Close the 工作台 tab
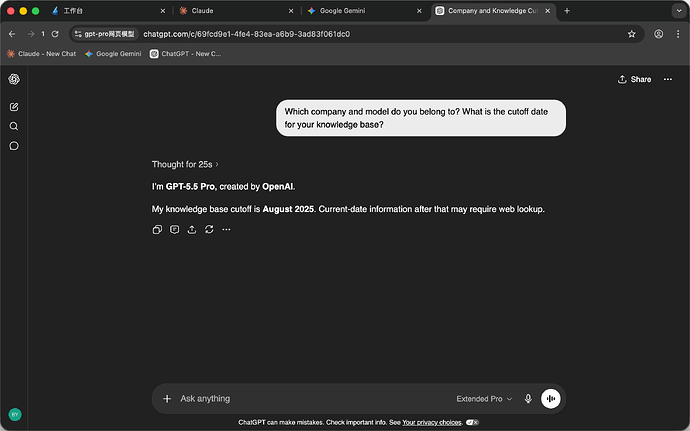690x431 pixels. pyautogui.click(x=163, y=11)
